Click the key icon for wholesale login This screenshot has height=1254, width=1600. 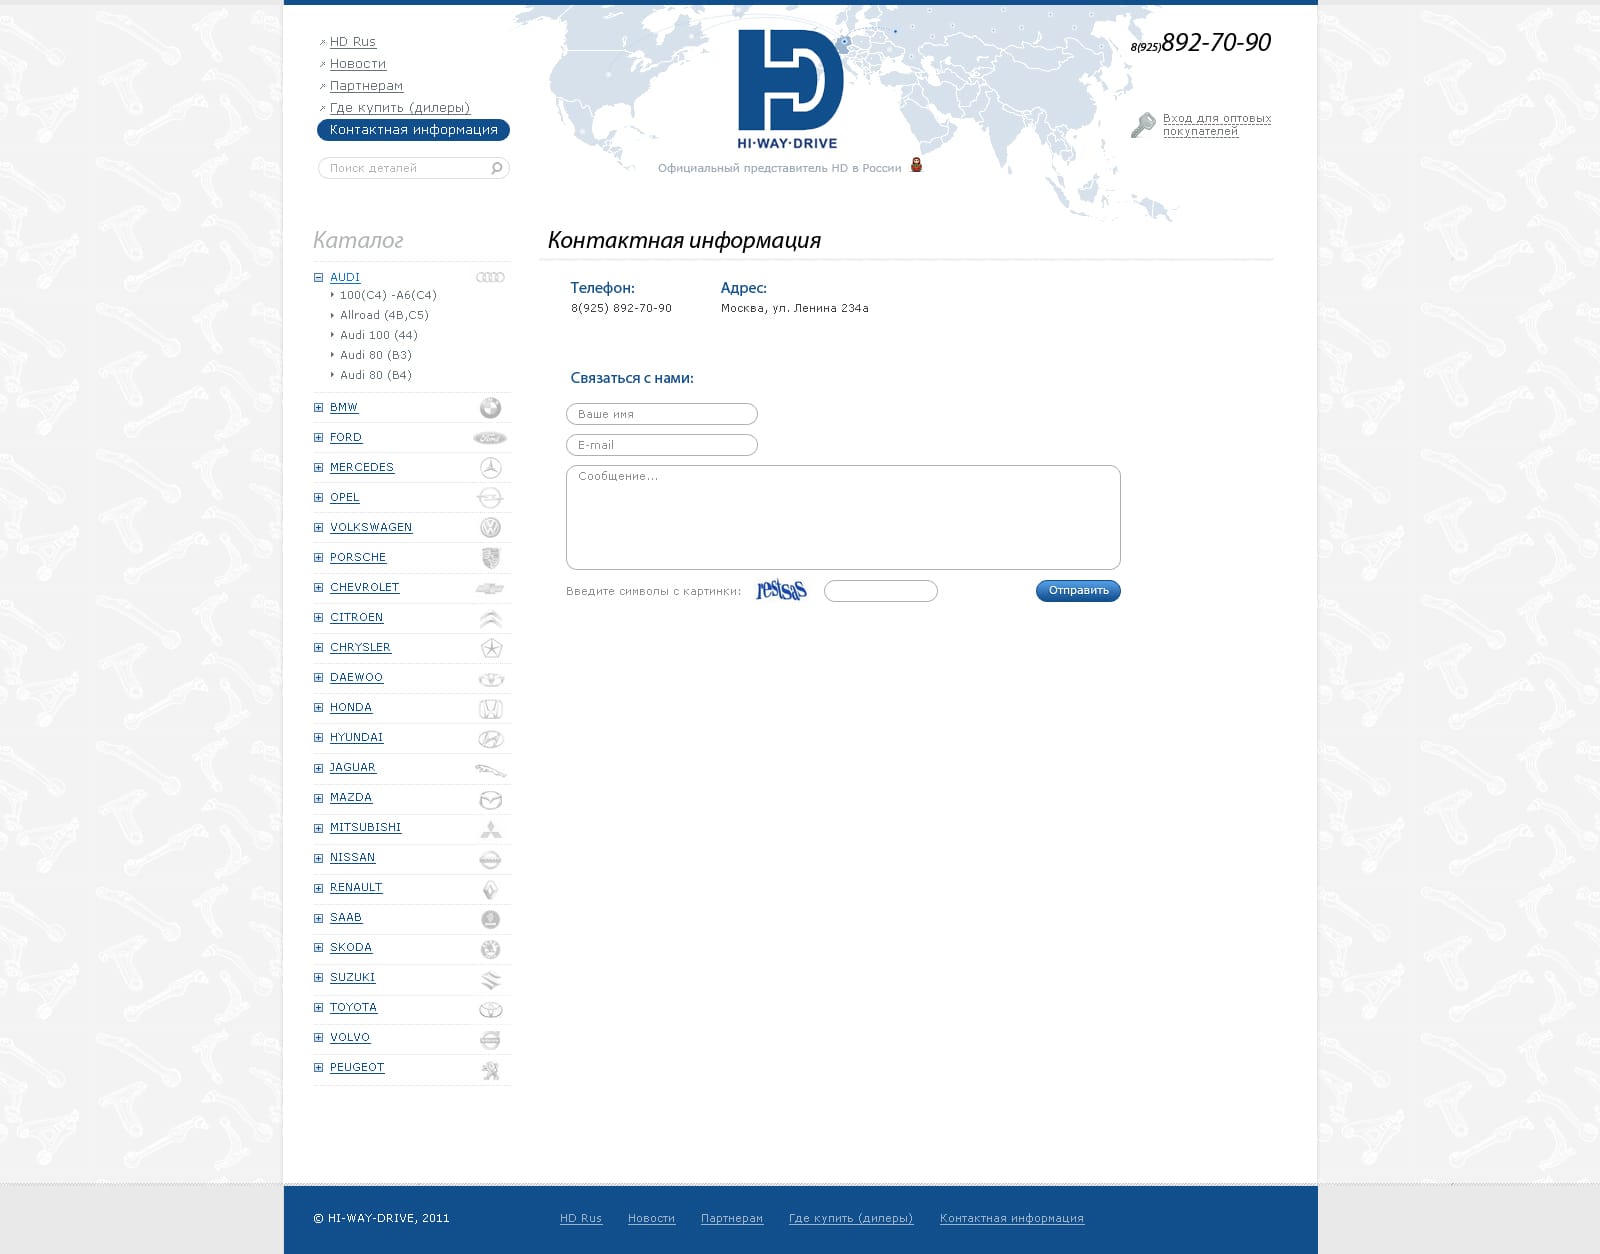(1143, 125)
